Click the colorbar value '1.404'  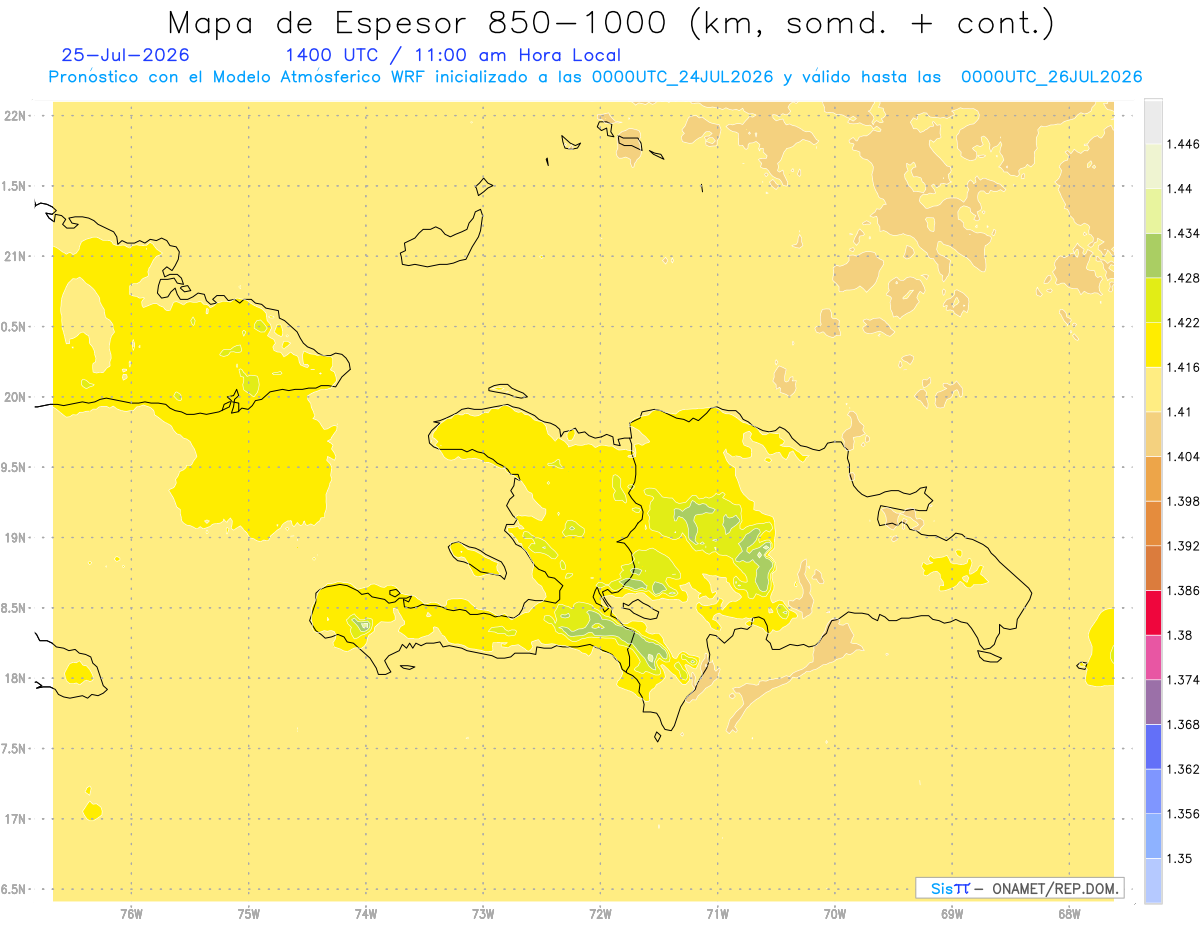click(1183, 456)
